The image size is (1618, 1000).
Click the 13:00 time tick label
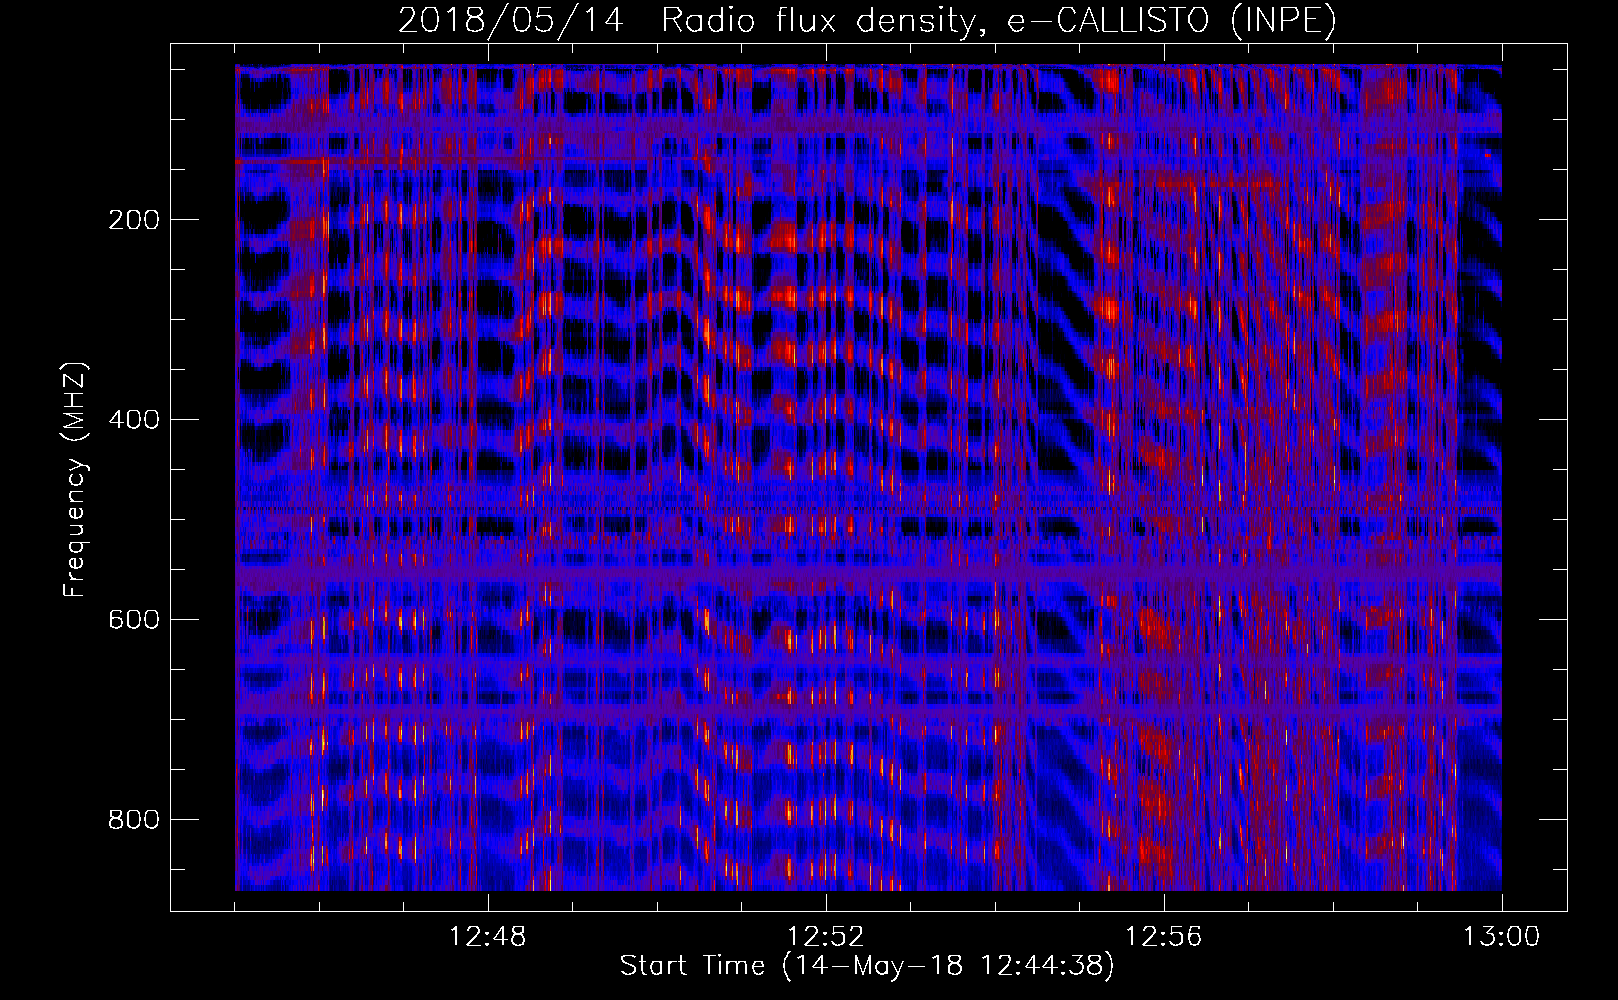(1502, 937)
